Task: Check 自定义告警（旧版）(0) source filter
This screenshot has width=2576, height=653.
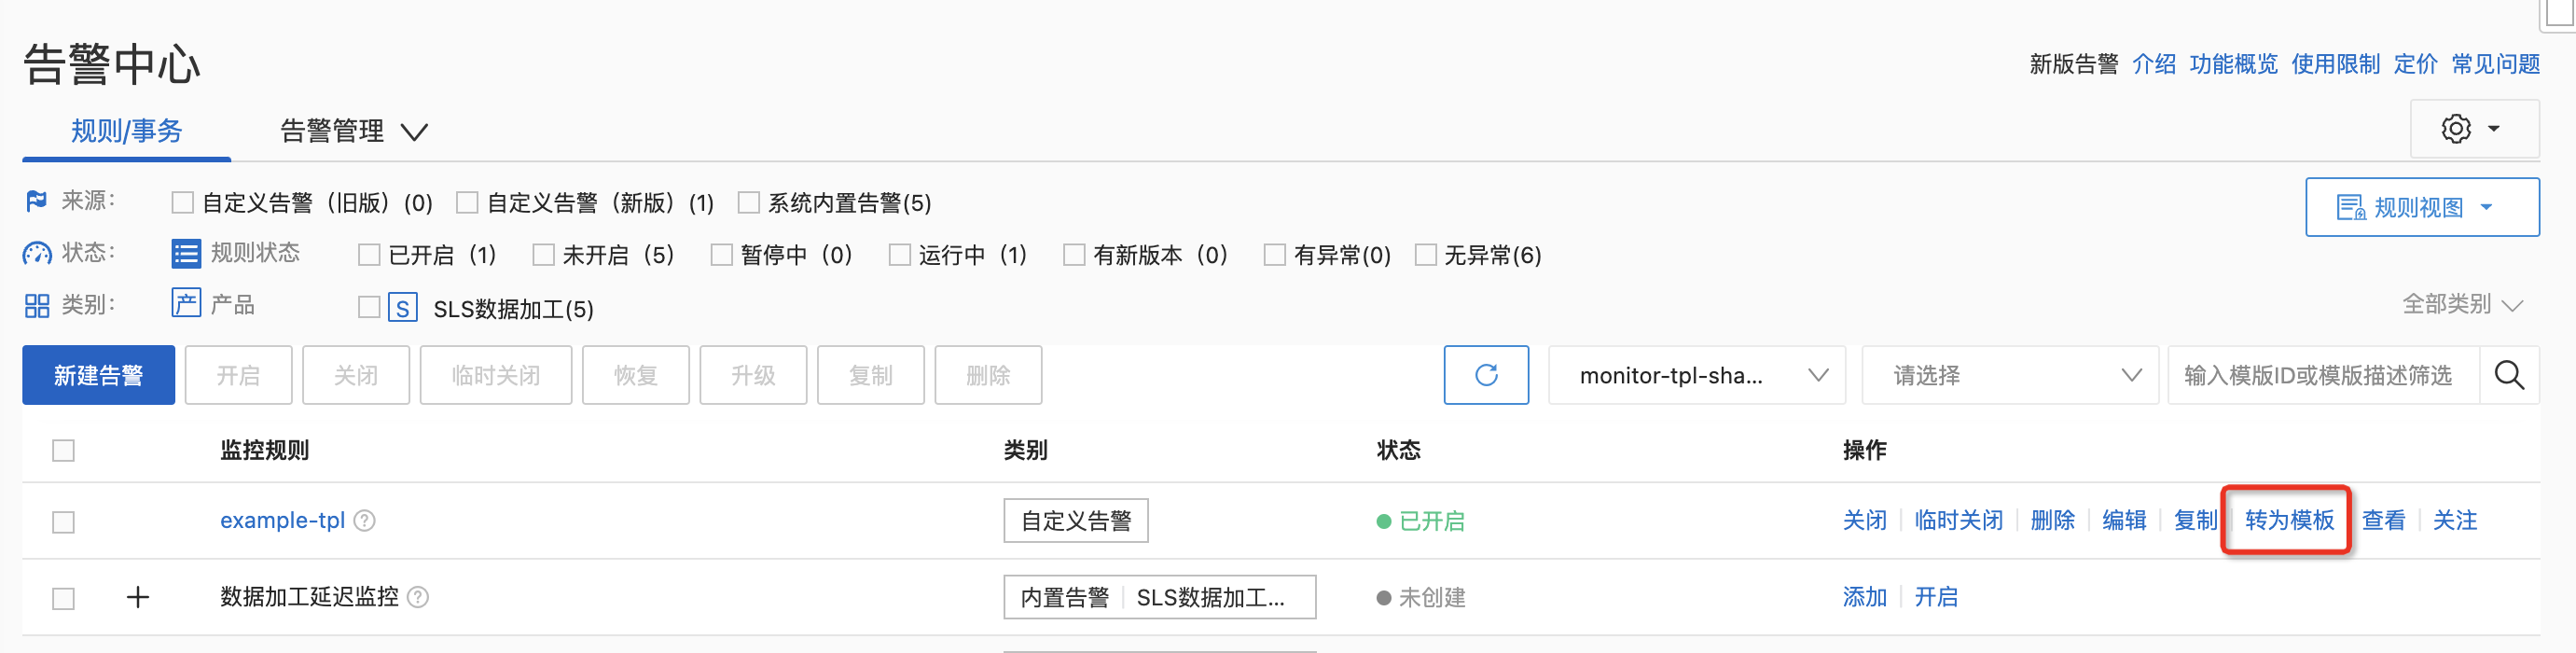Action: click(x=182, y=203)
